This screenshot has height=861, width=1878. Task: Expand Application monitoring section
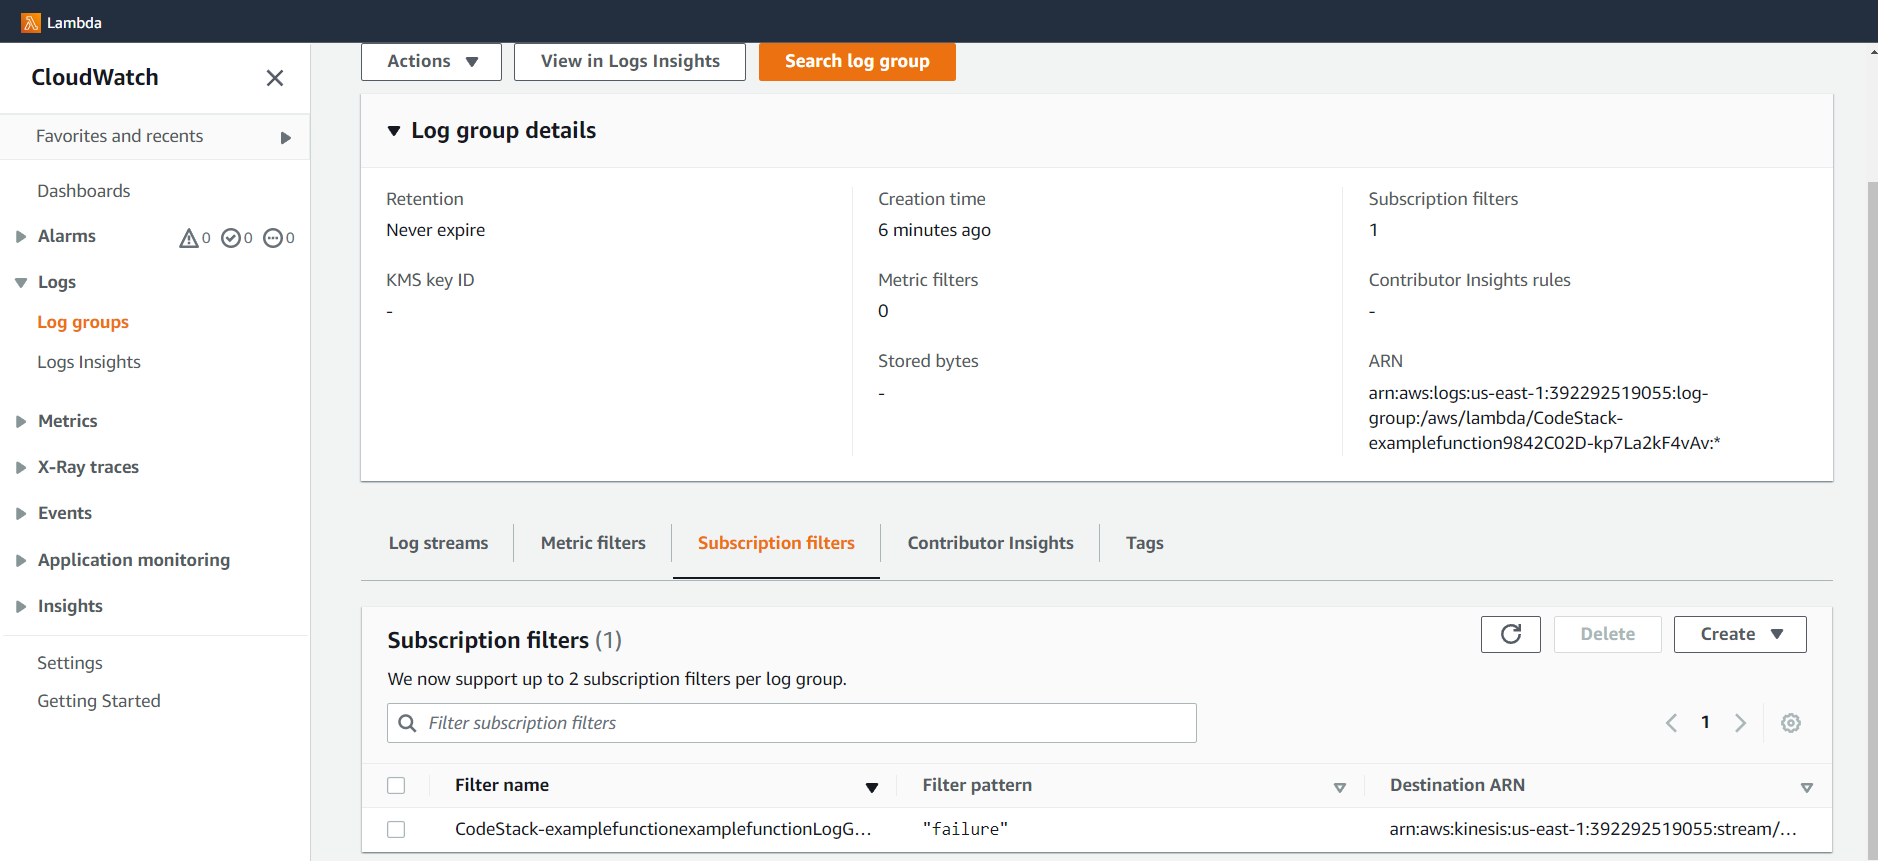pos(21,561)
